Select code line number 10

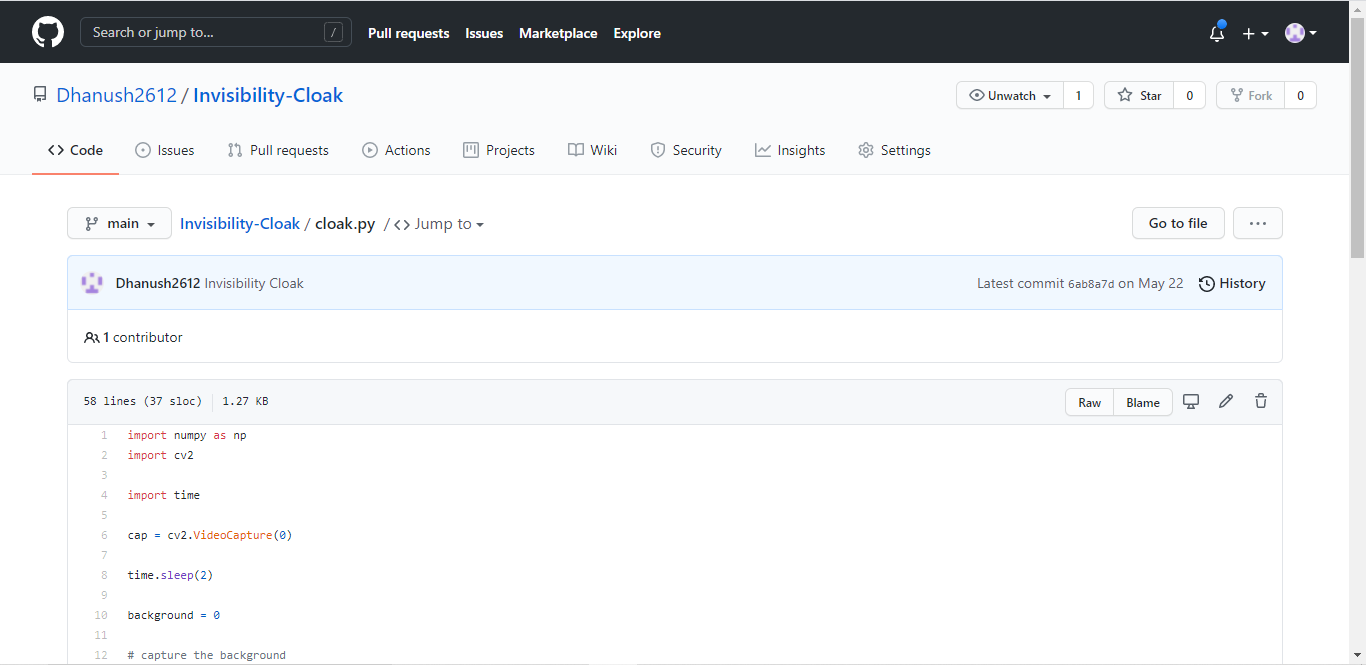pyautogui.click(x=101, y=615)
